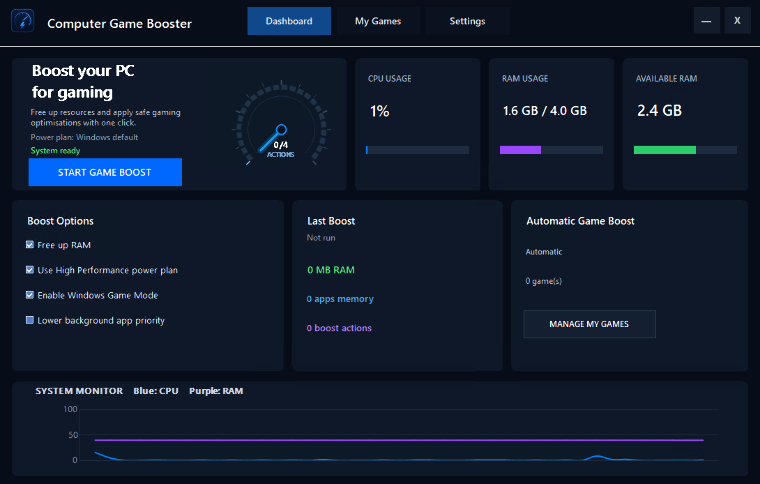Image resolution: width=760 pixels, height=484 pixels.
Task: Click the Purple: RAM legend label
Action: point(216,391)
